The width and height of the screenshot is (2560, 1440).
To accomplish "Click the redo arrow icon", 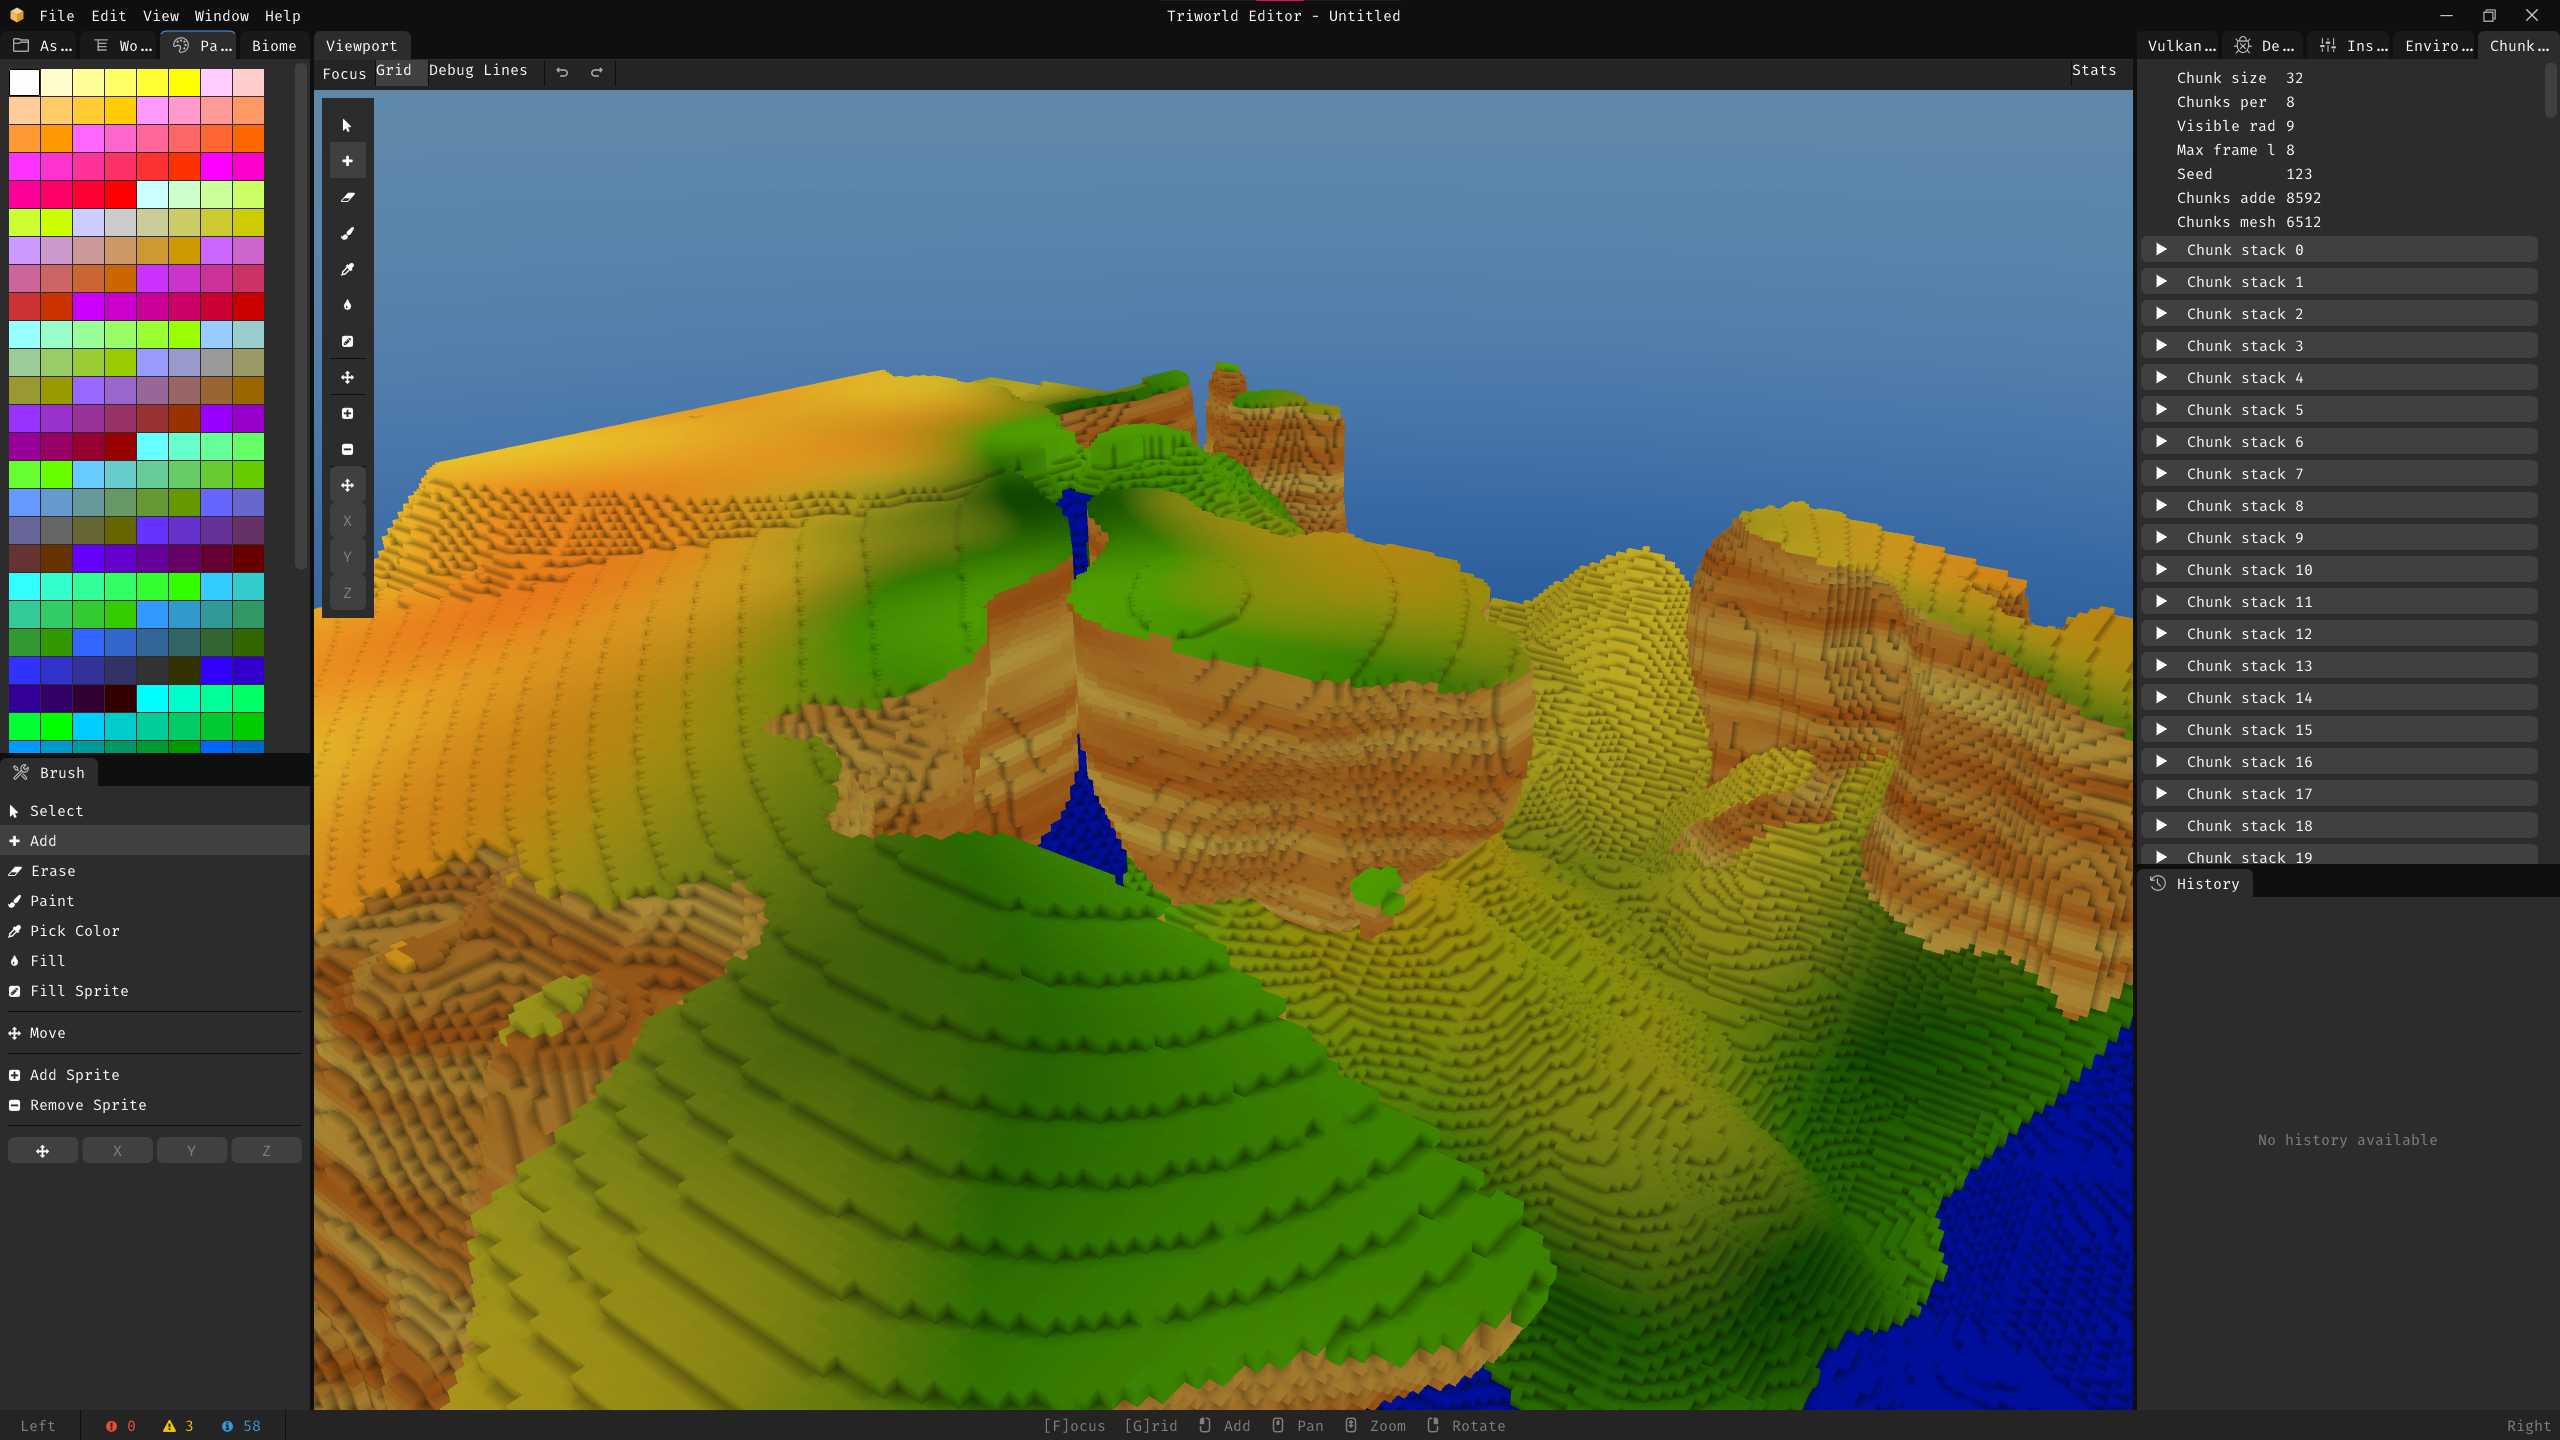I will coord(597,72).
